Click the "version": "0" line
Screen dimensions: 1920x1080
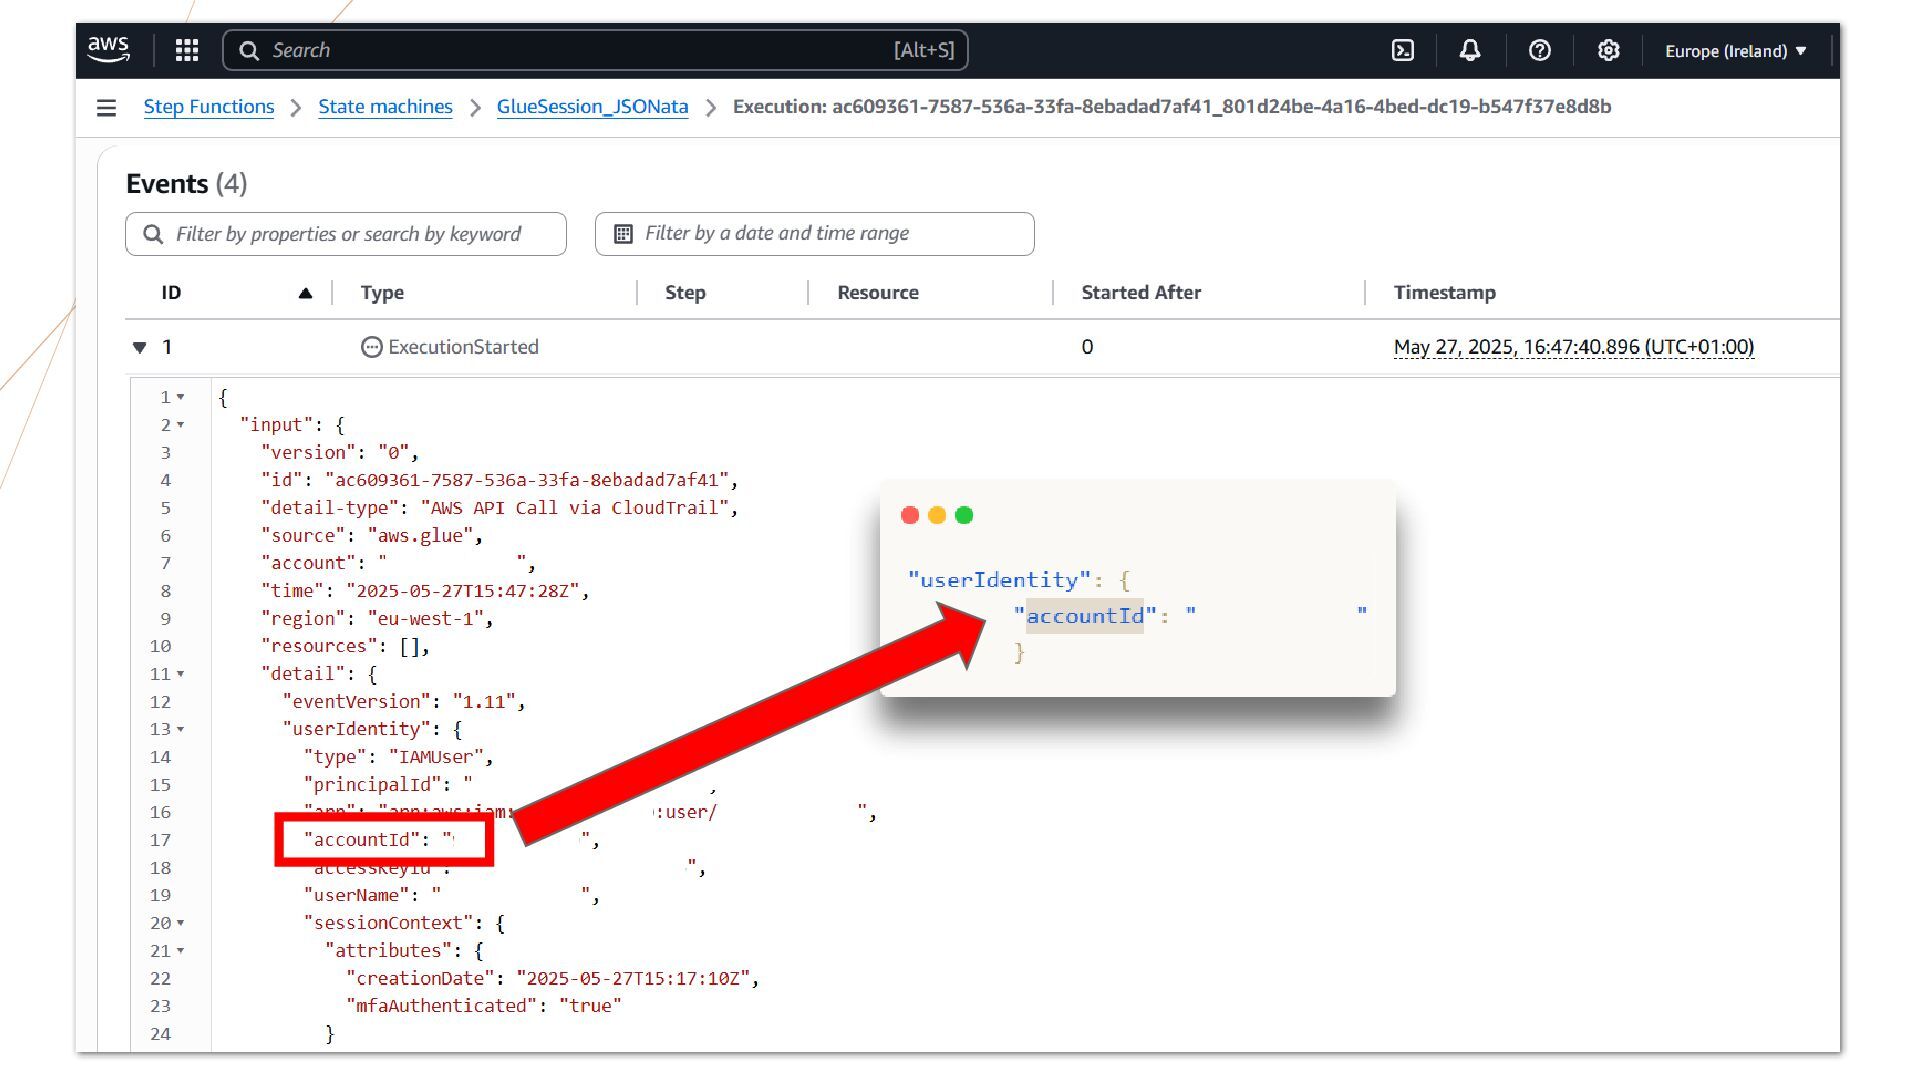coord(340,453)
